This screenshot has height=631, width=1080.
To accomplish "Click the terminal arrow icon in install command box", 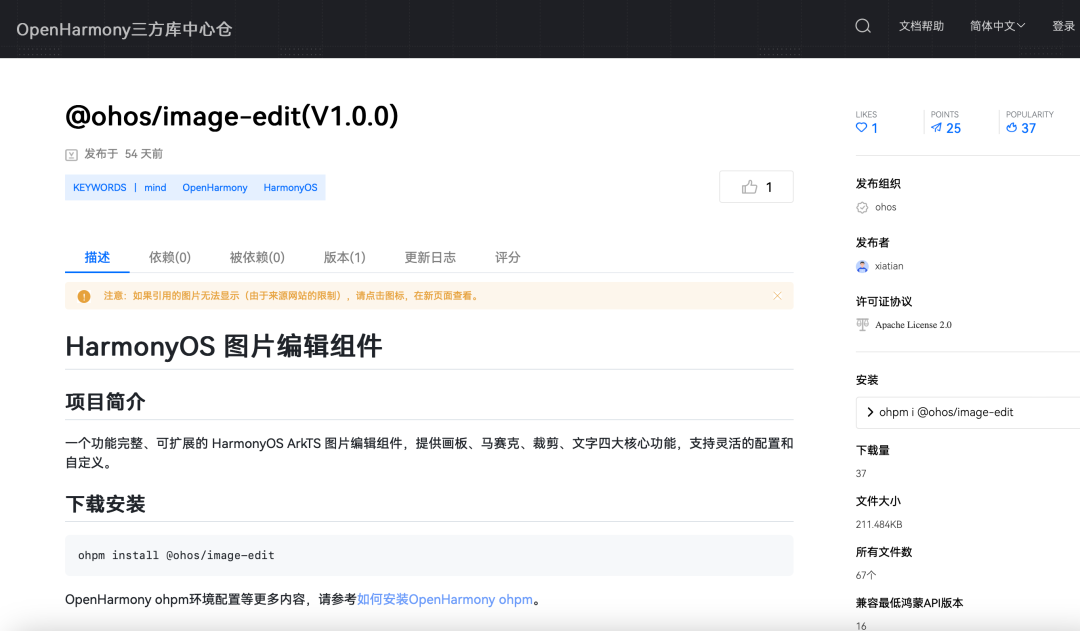I will pyautogui.click(x=870, y=412).
